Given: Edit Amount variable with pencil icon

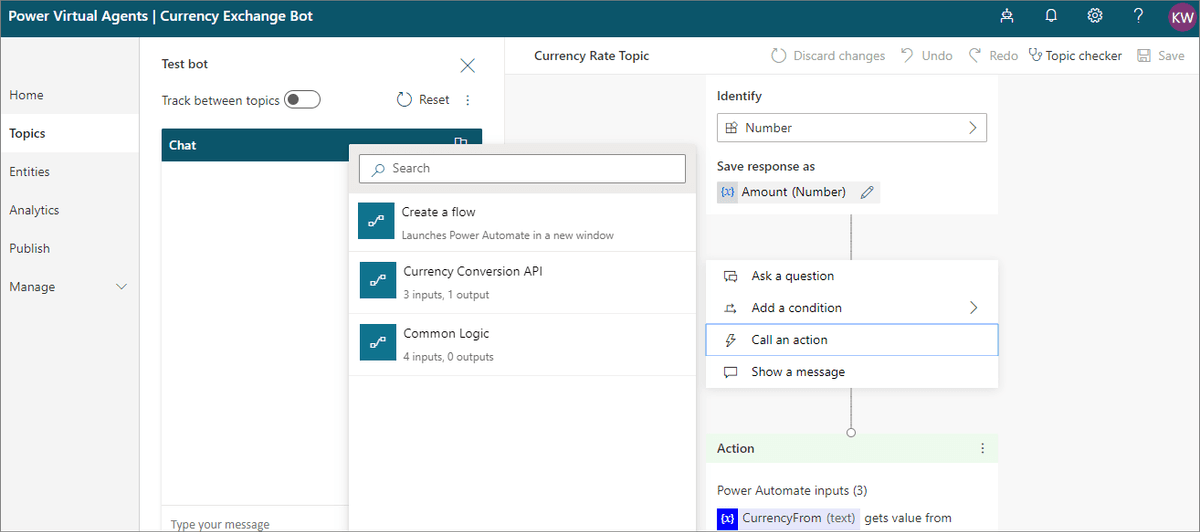Looking at the screenshot, I should coord(867,192).
